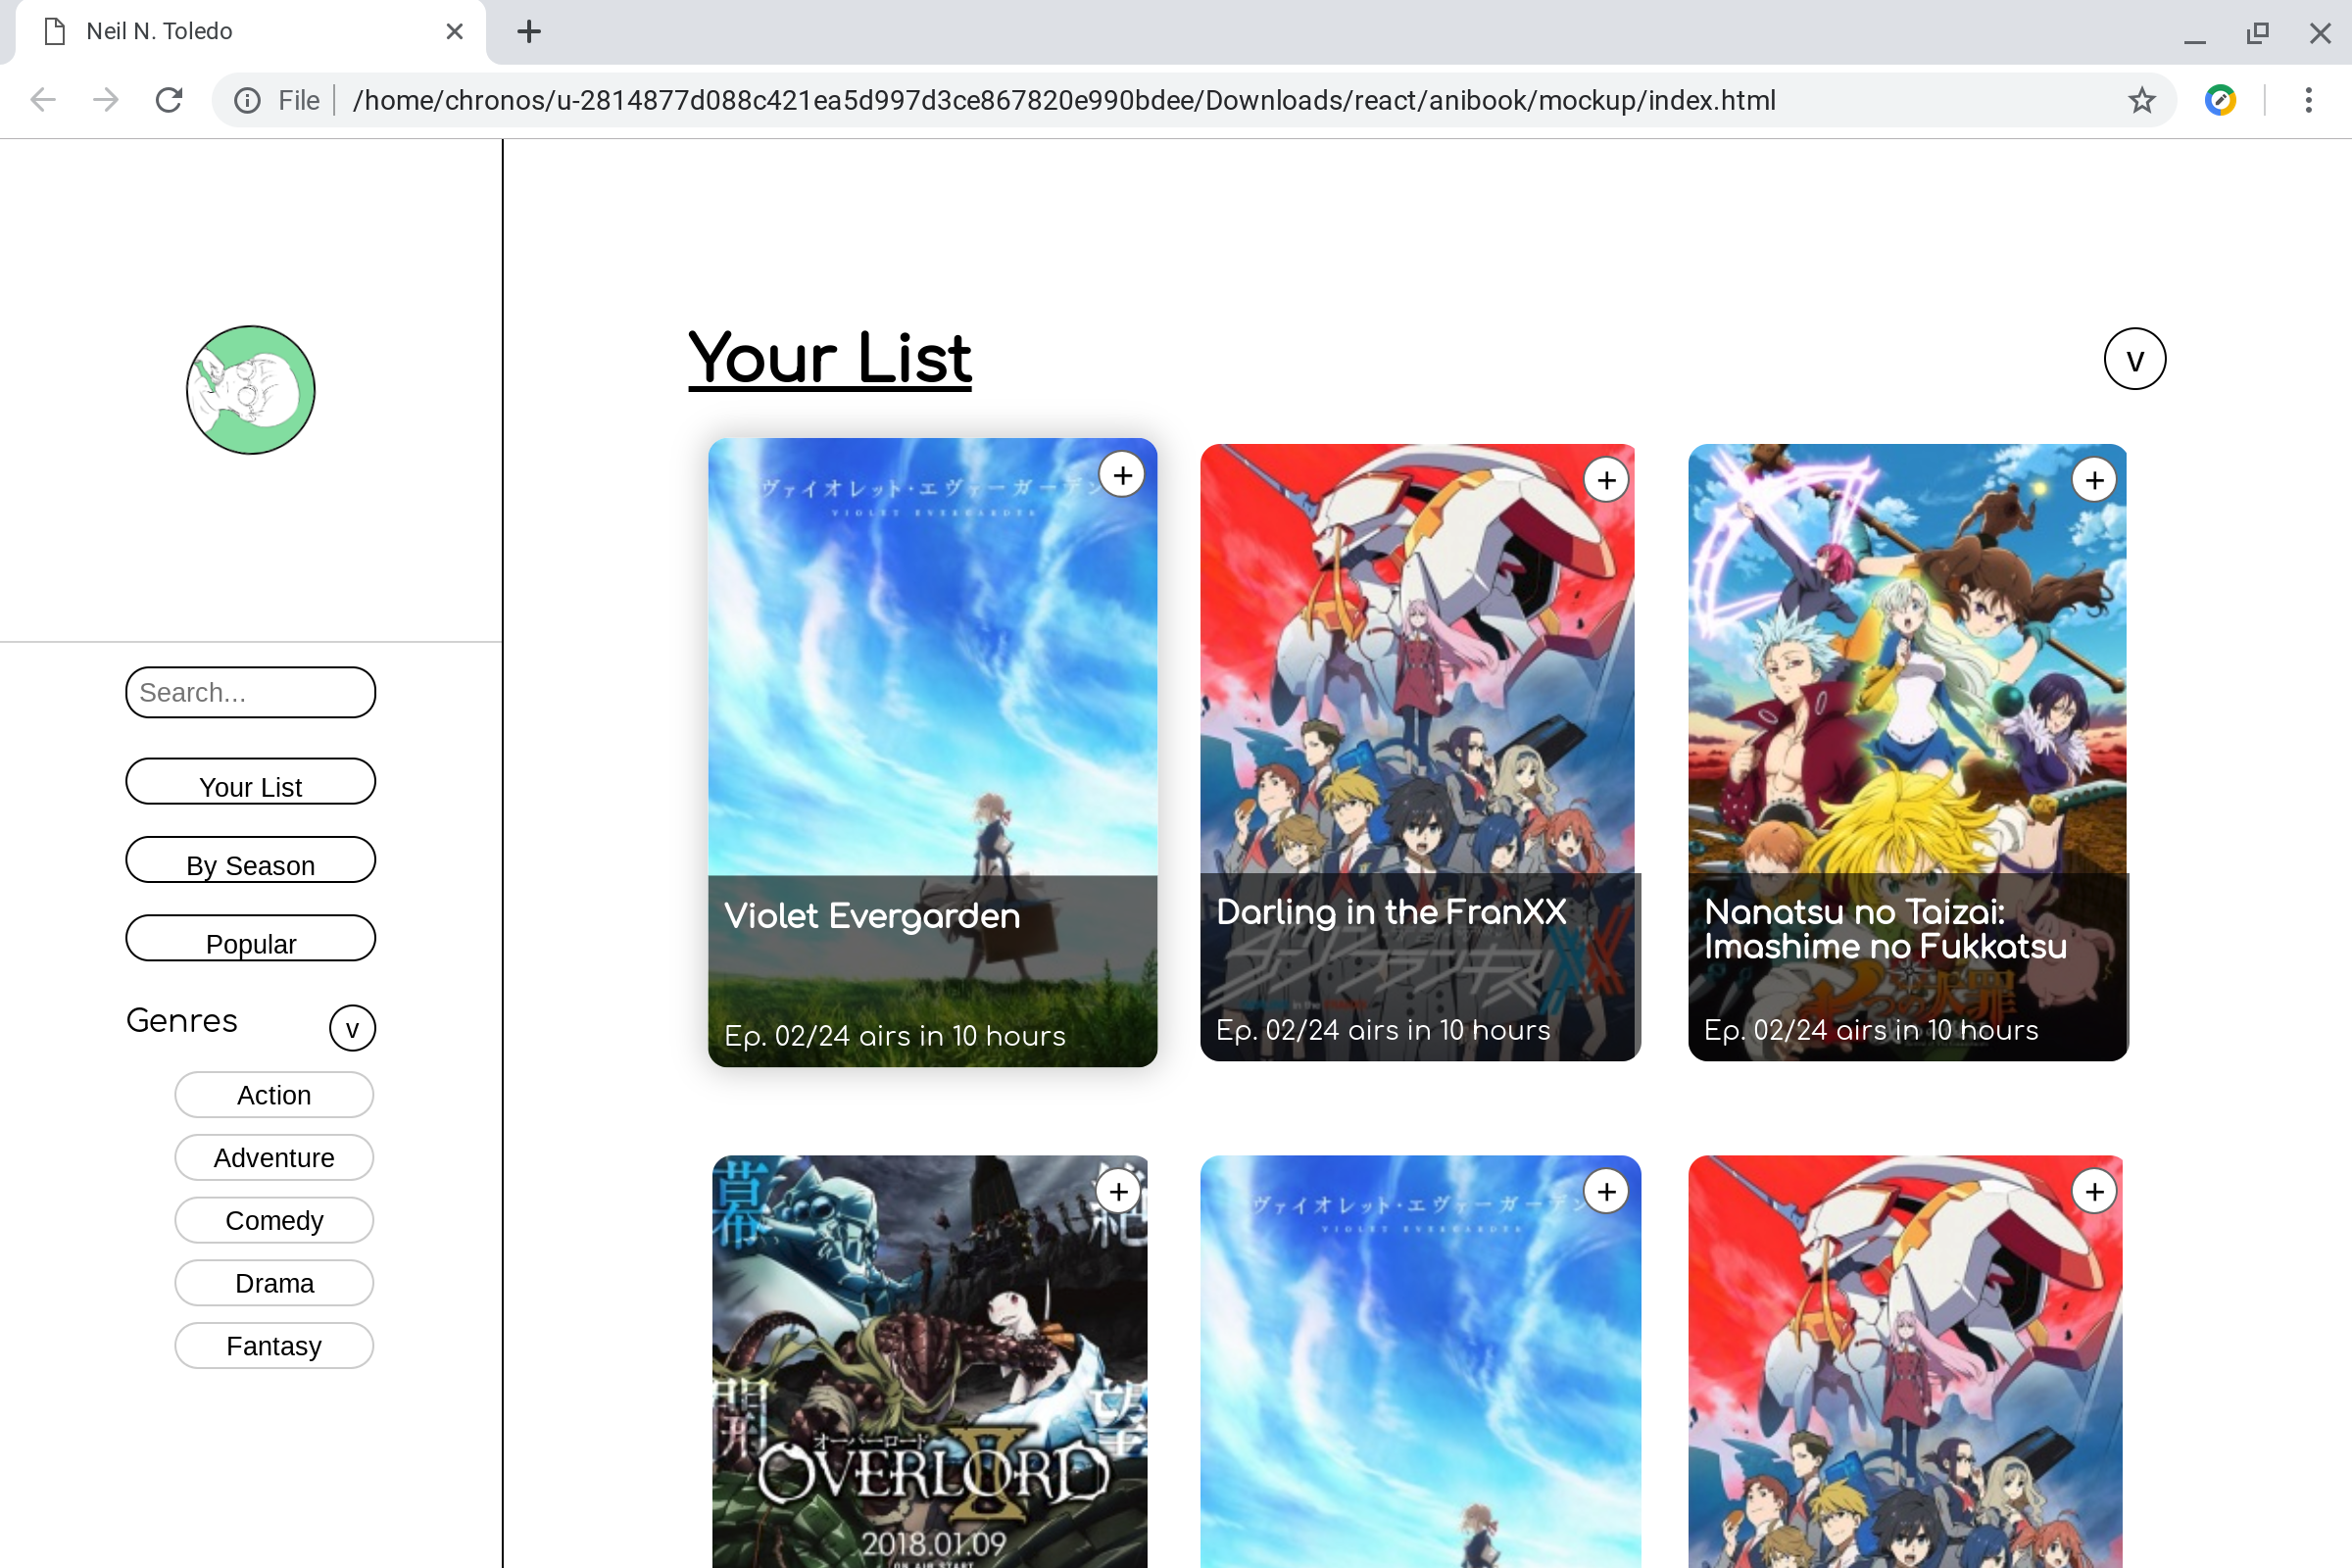Select the Neil N. Toledo tab
2352x1568 pixels.
tap(250, 32)
